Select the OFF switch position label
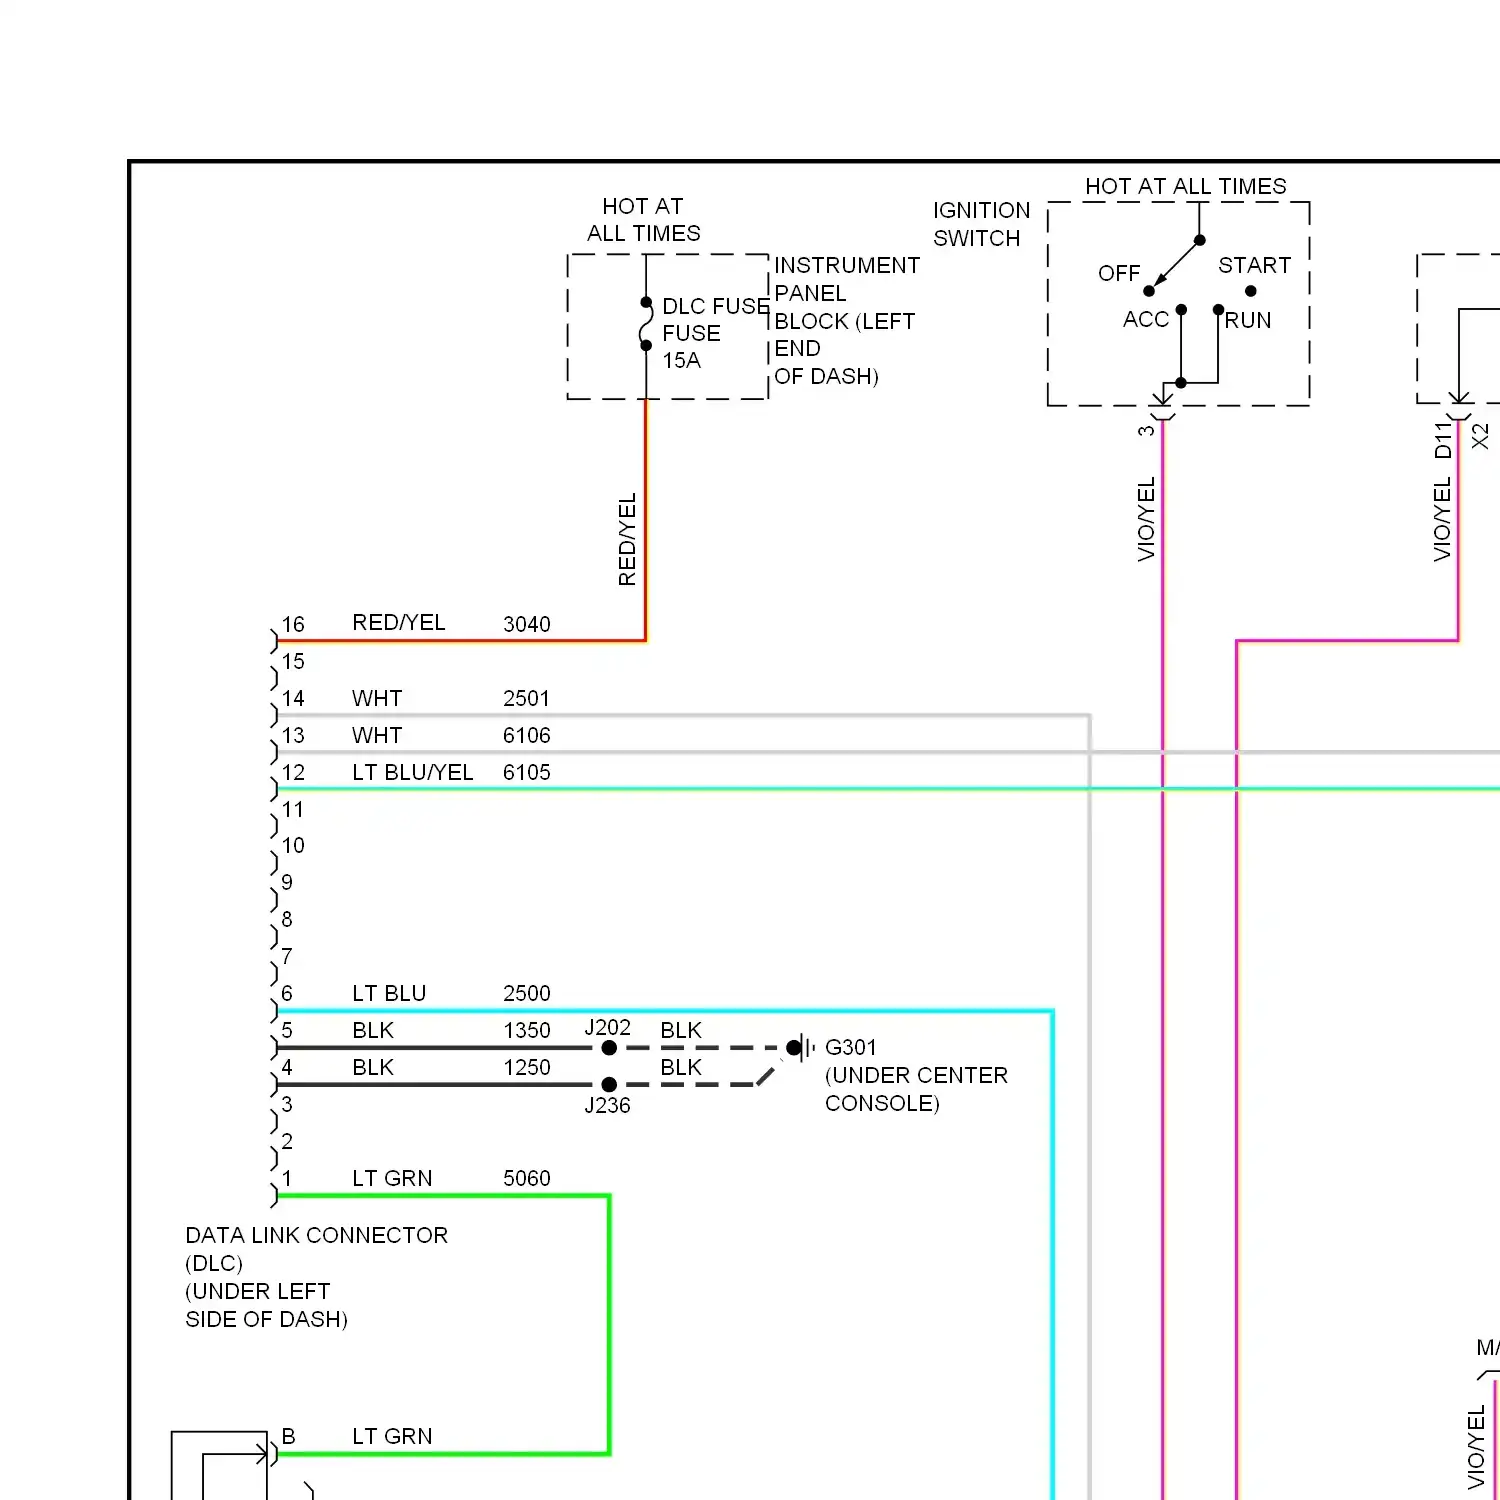Viewport: 1500px width, 1500px height. [1119, 273]
